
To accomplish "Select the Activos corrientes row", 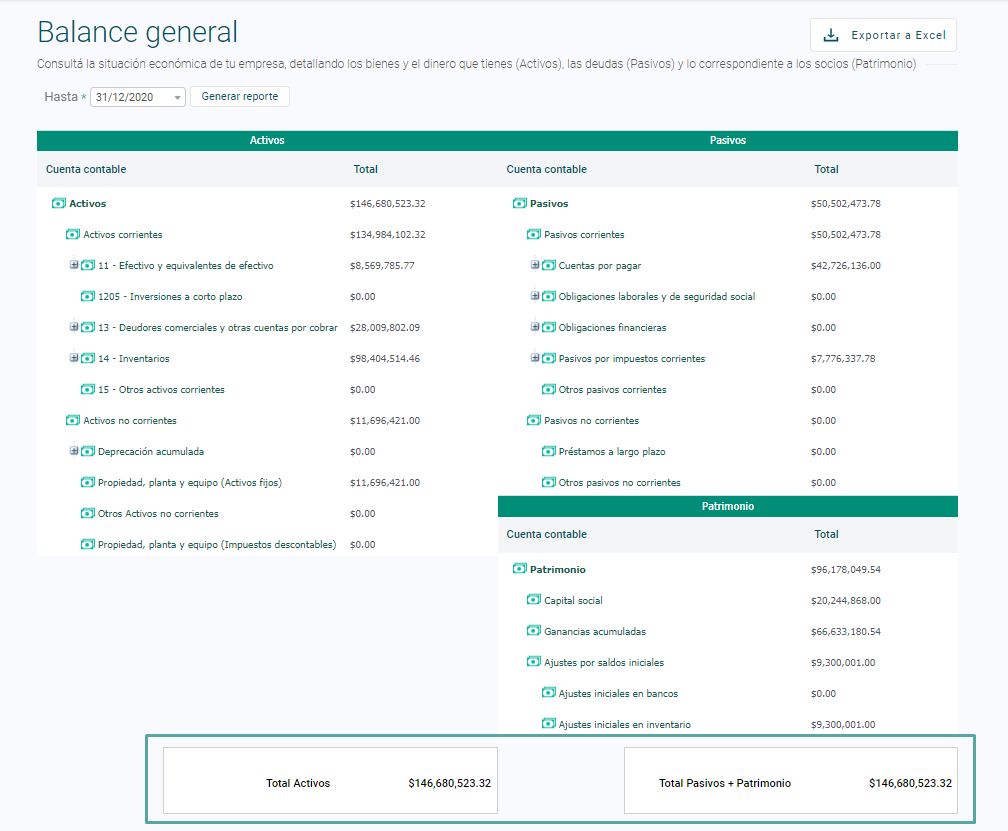I will point(267,235).
